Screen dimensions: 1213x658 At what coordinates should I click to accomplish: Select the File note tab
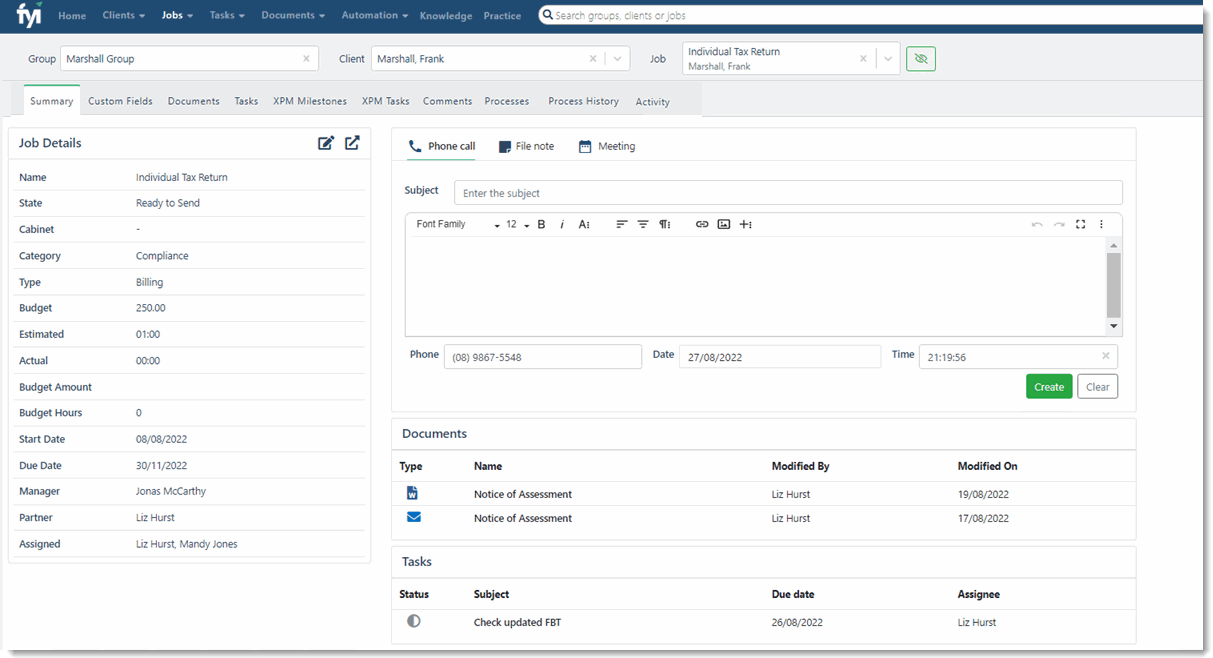coord(526,146)
